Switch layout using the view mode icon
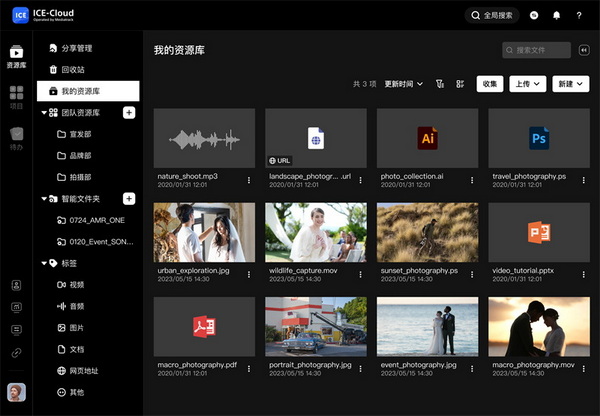This screenshot has height=416, width=600. pyautogui.click(x=460, y=84)
